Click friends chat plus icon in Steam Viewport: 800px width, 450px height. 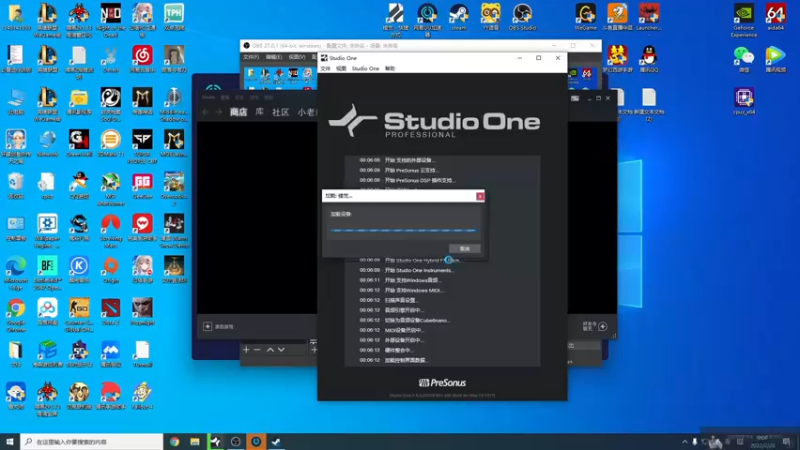[603, 327]
